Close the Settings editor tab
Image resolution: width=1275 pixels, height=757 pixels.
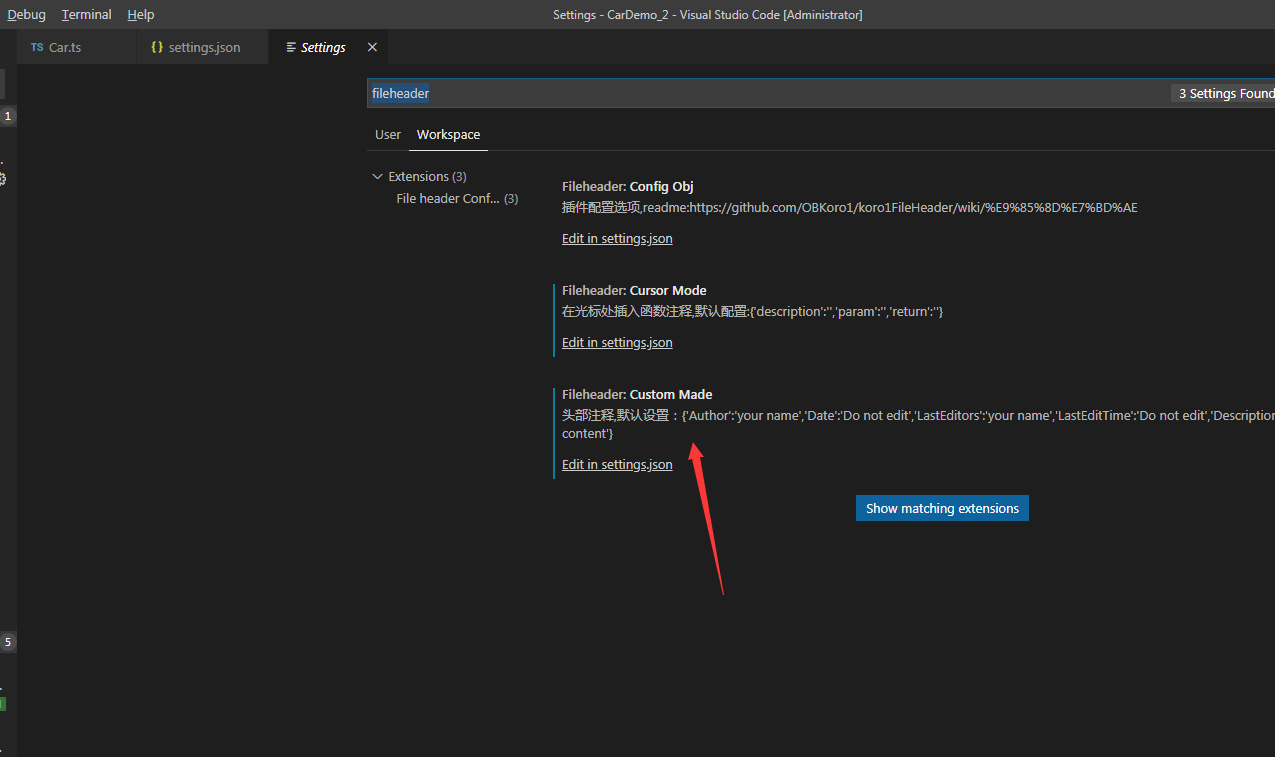(x=373, y=47)
